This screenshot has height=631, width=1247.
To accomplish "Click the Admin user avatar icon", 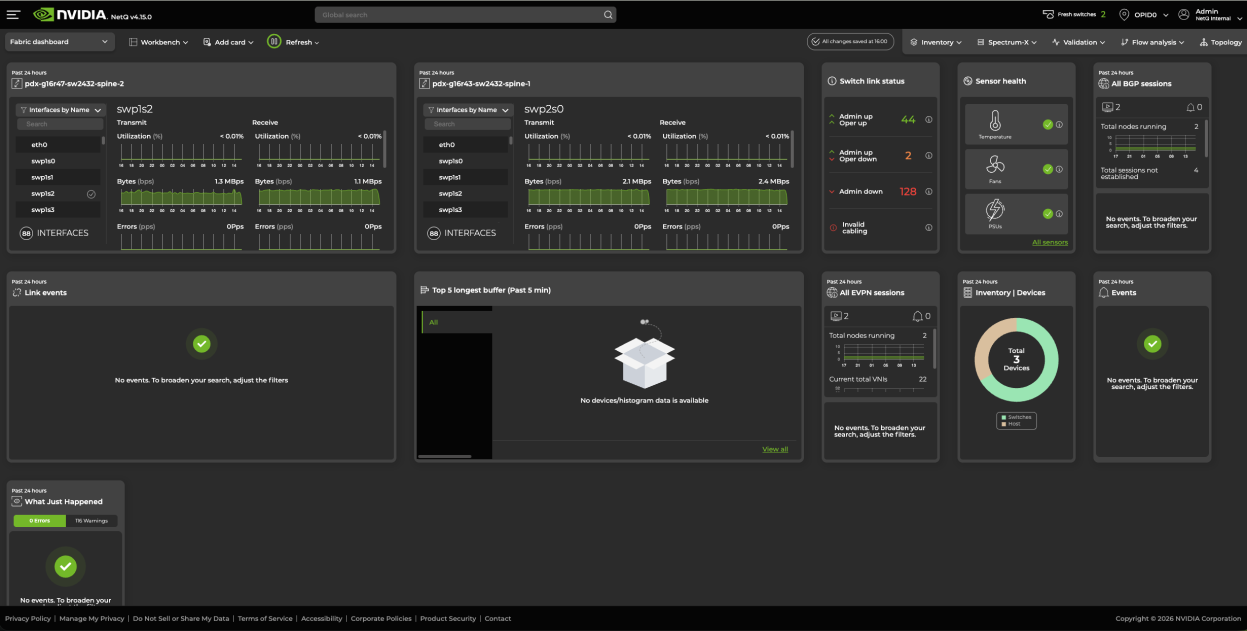I will (1184, 14).
